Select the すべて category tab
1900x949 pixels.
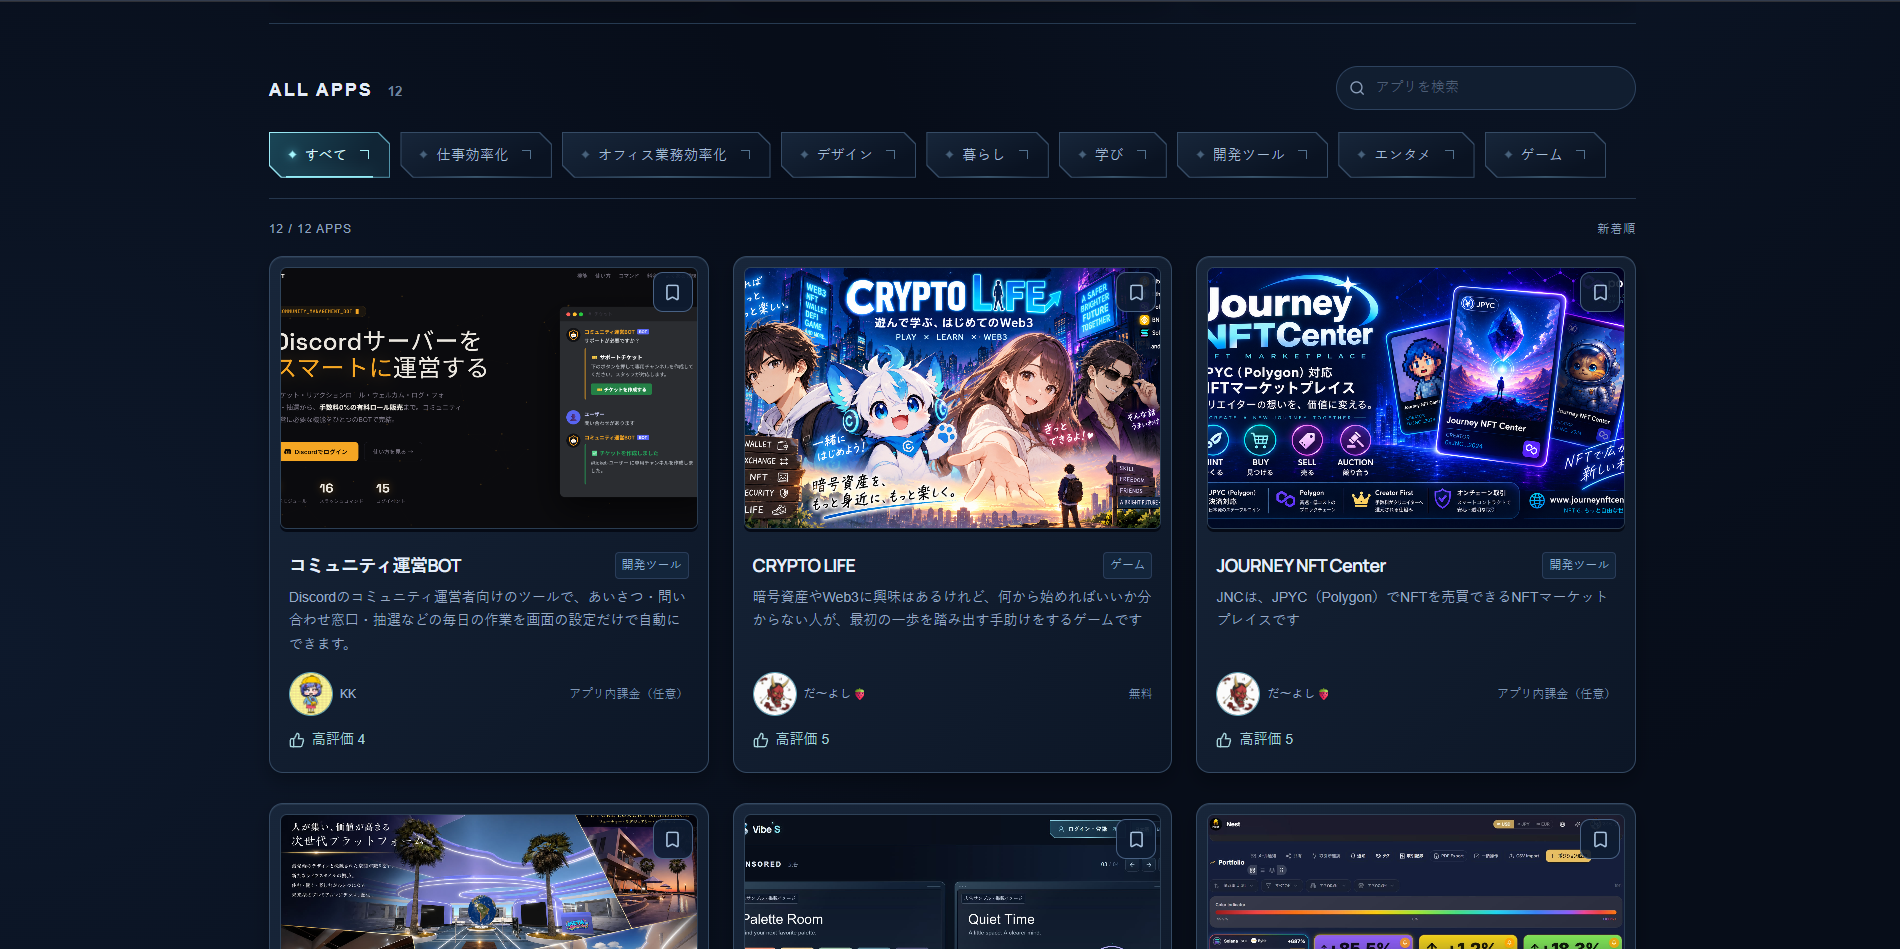click(329, 155)
